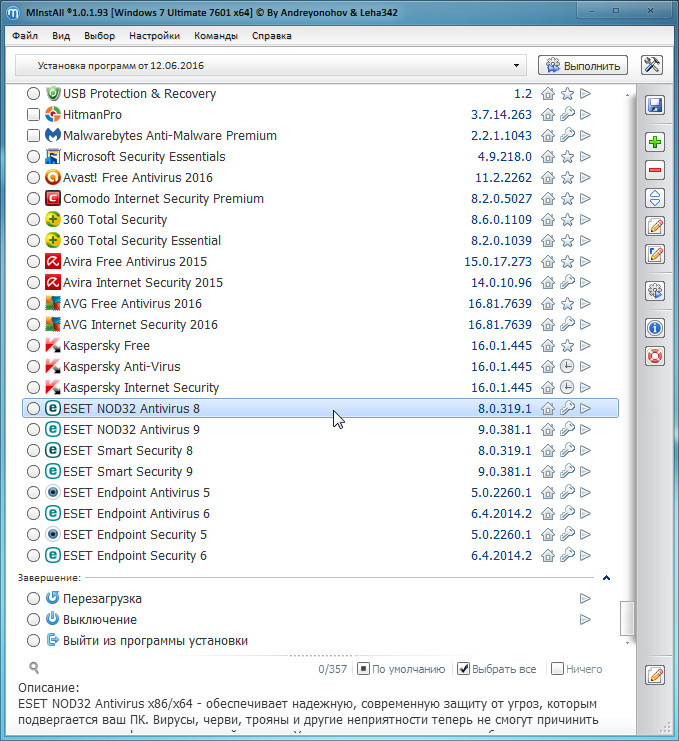Screen dimensions: 679x741
Task: Toggle the Выбрать все checkbox
Action: click(463, 669)
